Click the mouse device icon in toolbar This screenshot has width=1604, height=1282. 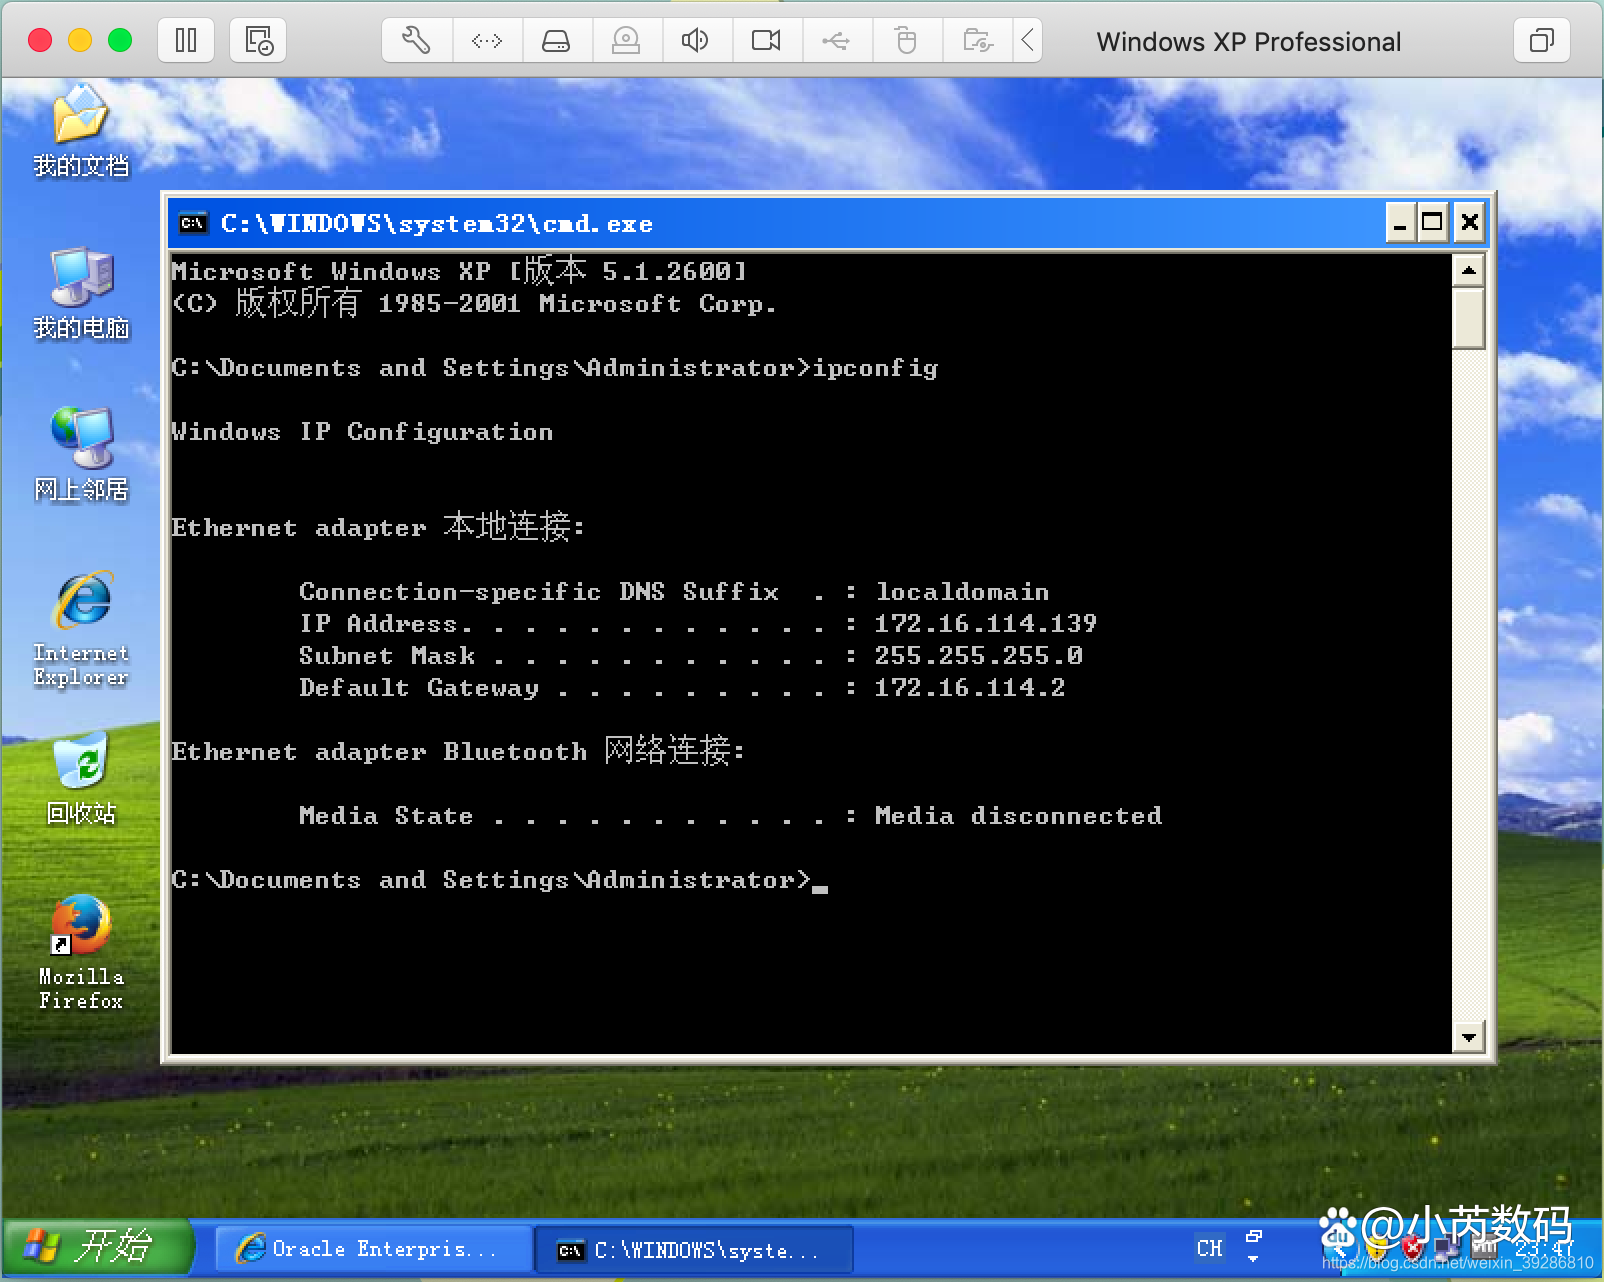click(x=906, y=41)
